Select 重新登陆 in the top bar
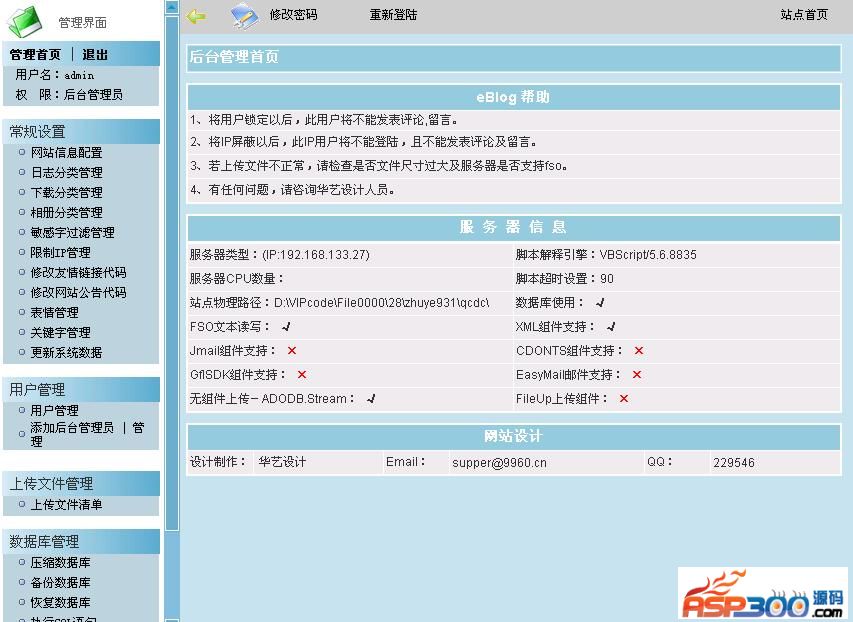This screenshot has width=853, height=622. click(x=393, y=15)
